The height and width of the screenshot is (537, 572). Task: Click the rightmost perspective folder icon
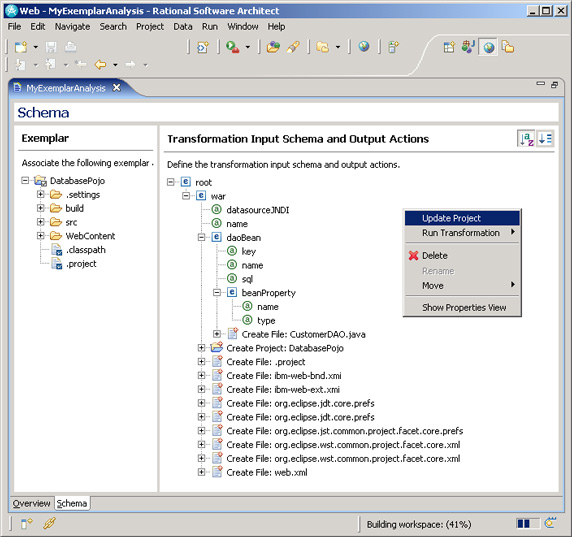pos(508,47)
